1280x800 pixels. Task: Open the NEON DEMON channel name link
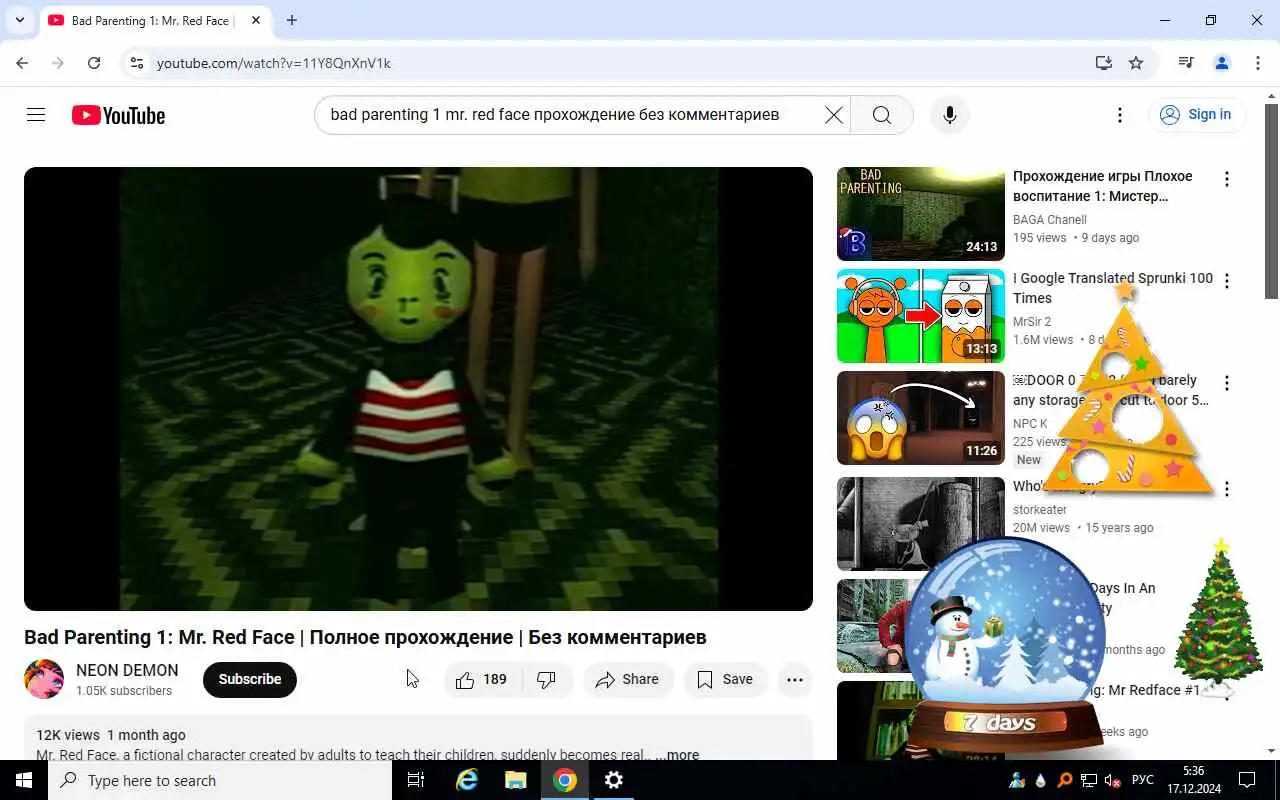tap(127, 670)
